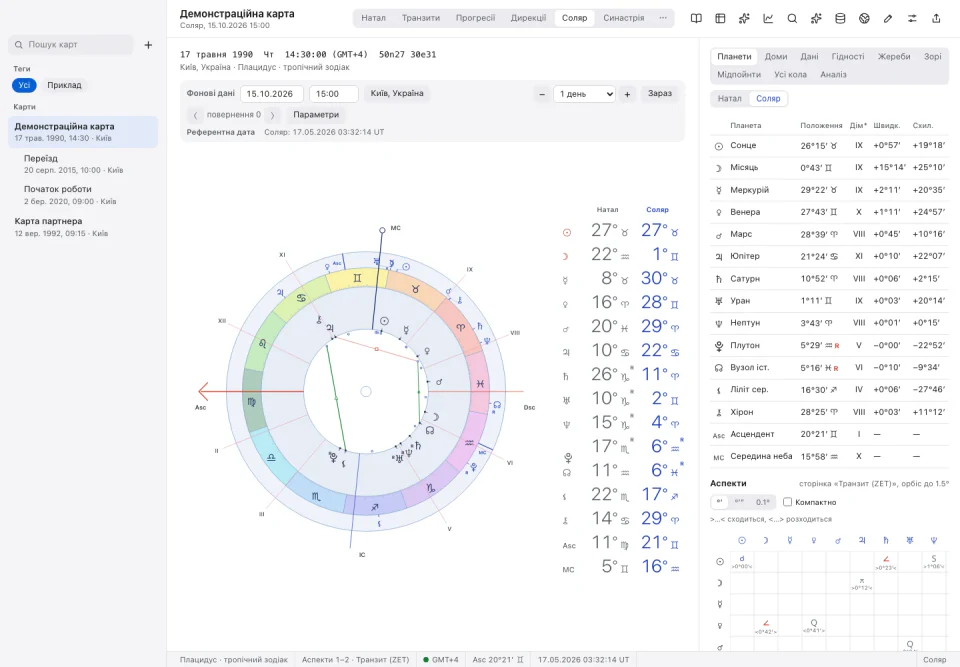
Task: Click the sparkles icon right of the magnifier
Action: click(x=816, y=18)
